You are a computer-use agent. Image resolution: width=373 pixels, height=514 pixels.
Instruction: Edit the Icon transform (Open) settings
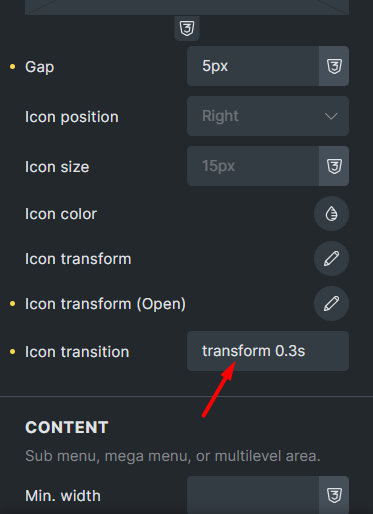[331, 304]
